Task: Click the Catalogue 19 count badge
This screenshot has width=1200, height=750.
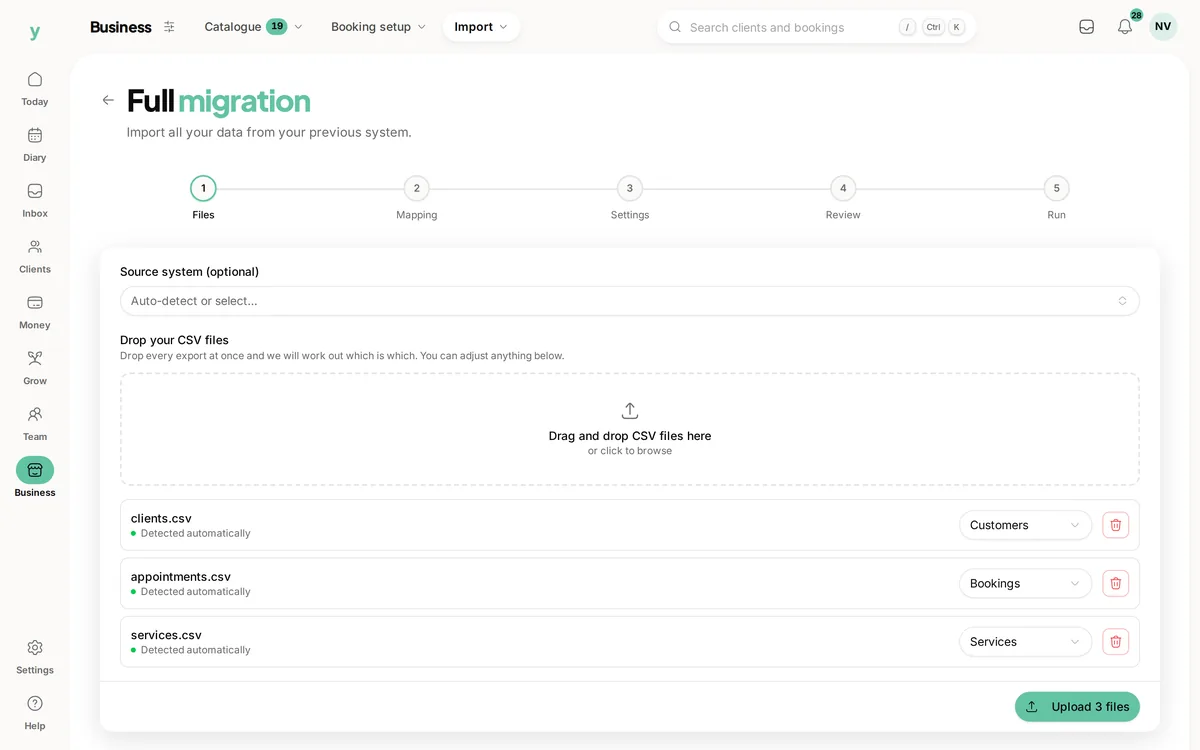Action: click(277, 26)
